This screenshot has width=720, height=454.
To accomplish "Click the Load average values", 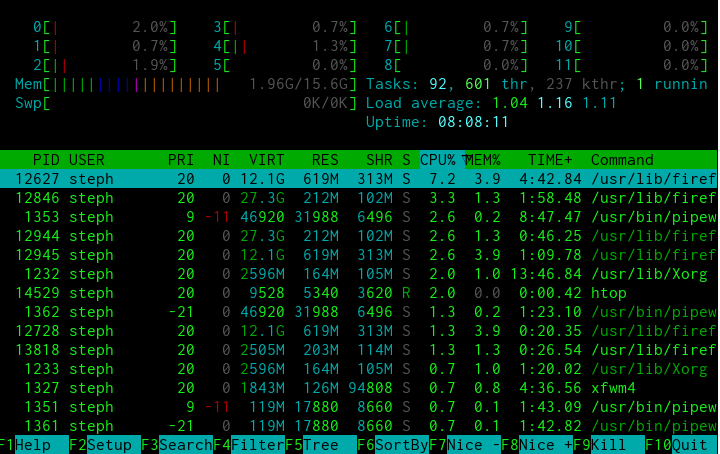I will tap(555, 103).
